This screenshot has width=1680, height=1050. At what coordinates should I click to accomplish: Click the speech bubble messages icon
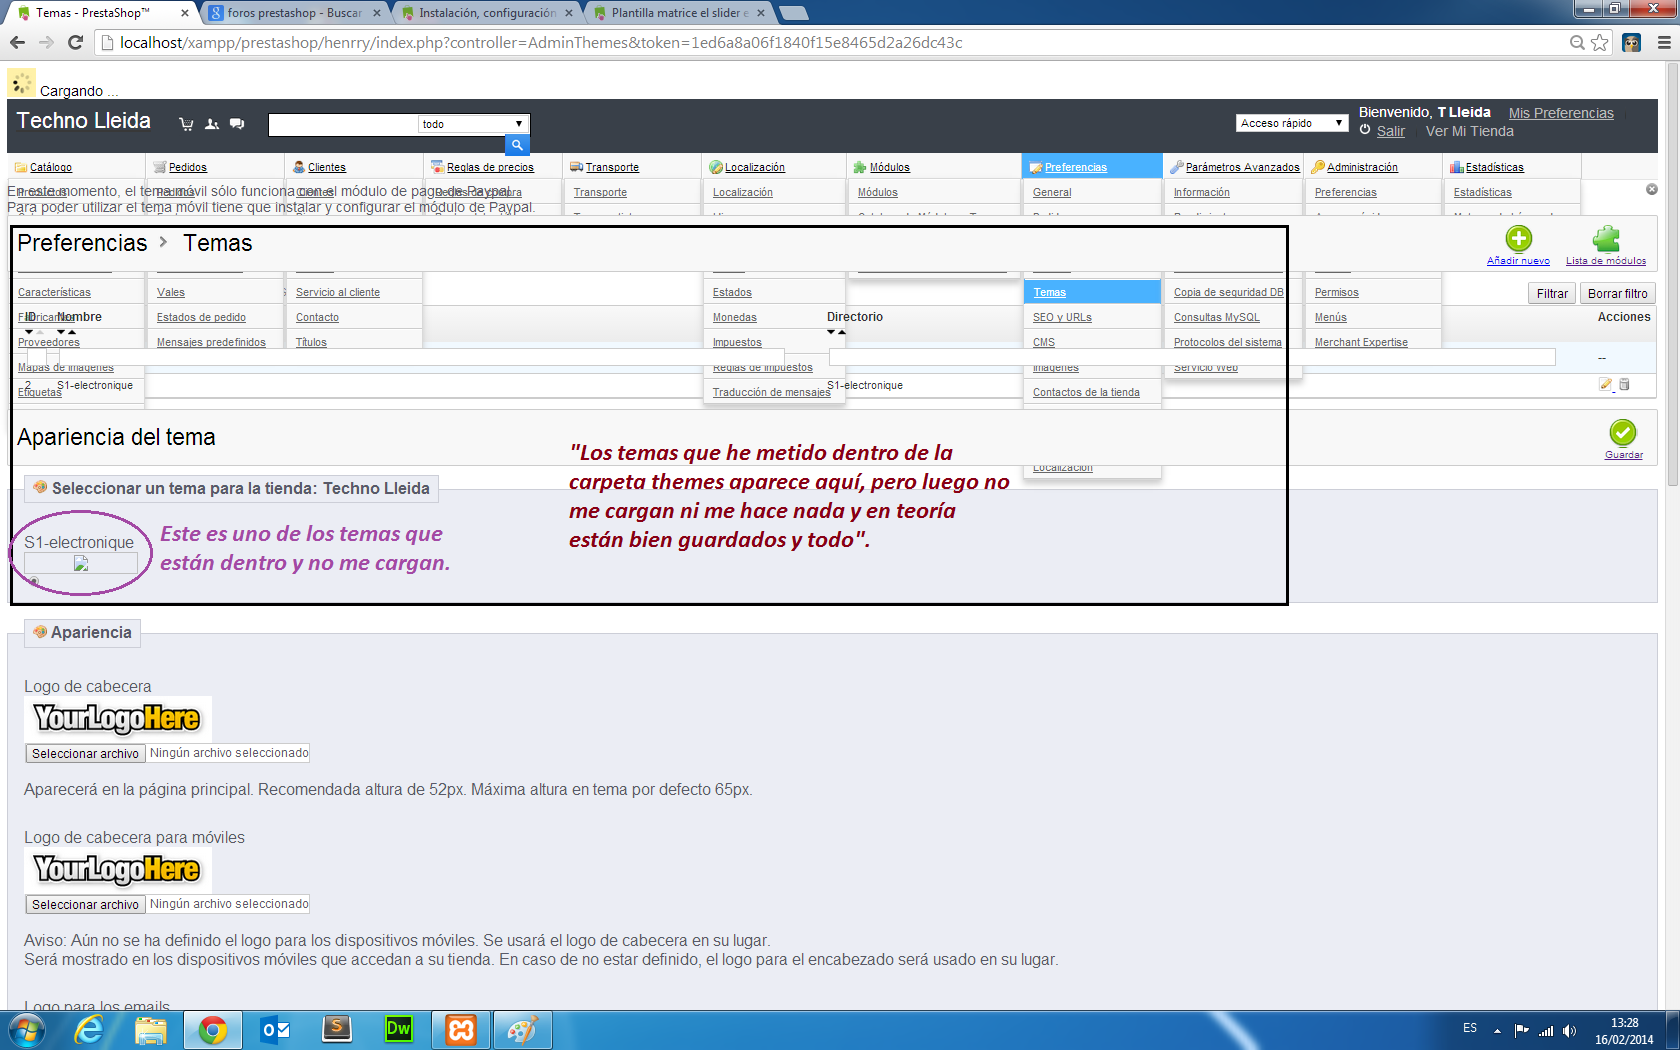click(x=237, y=124)
